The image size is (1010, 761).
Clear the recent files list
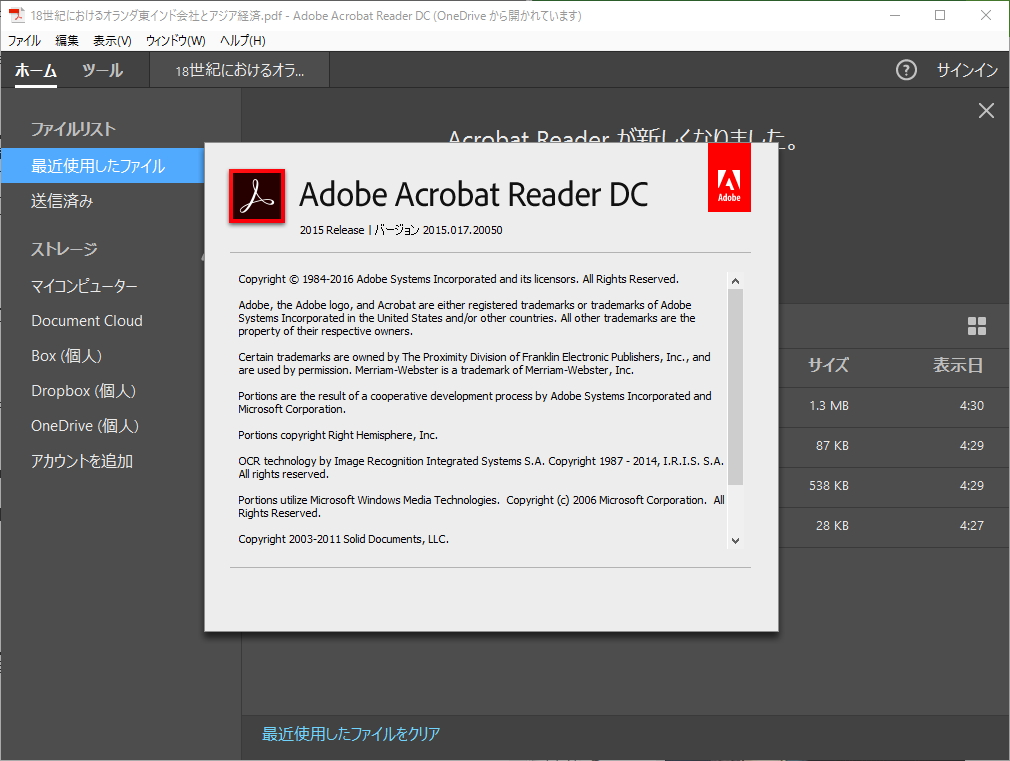point(349,733)
